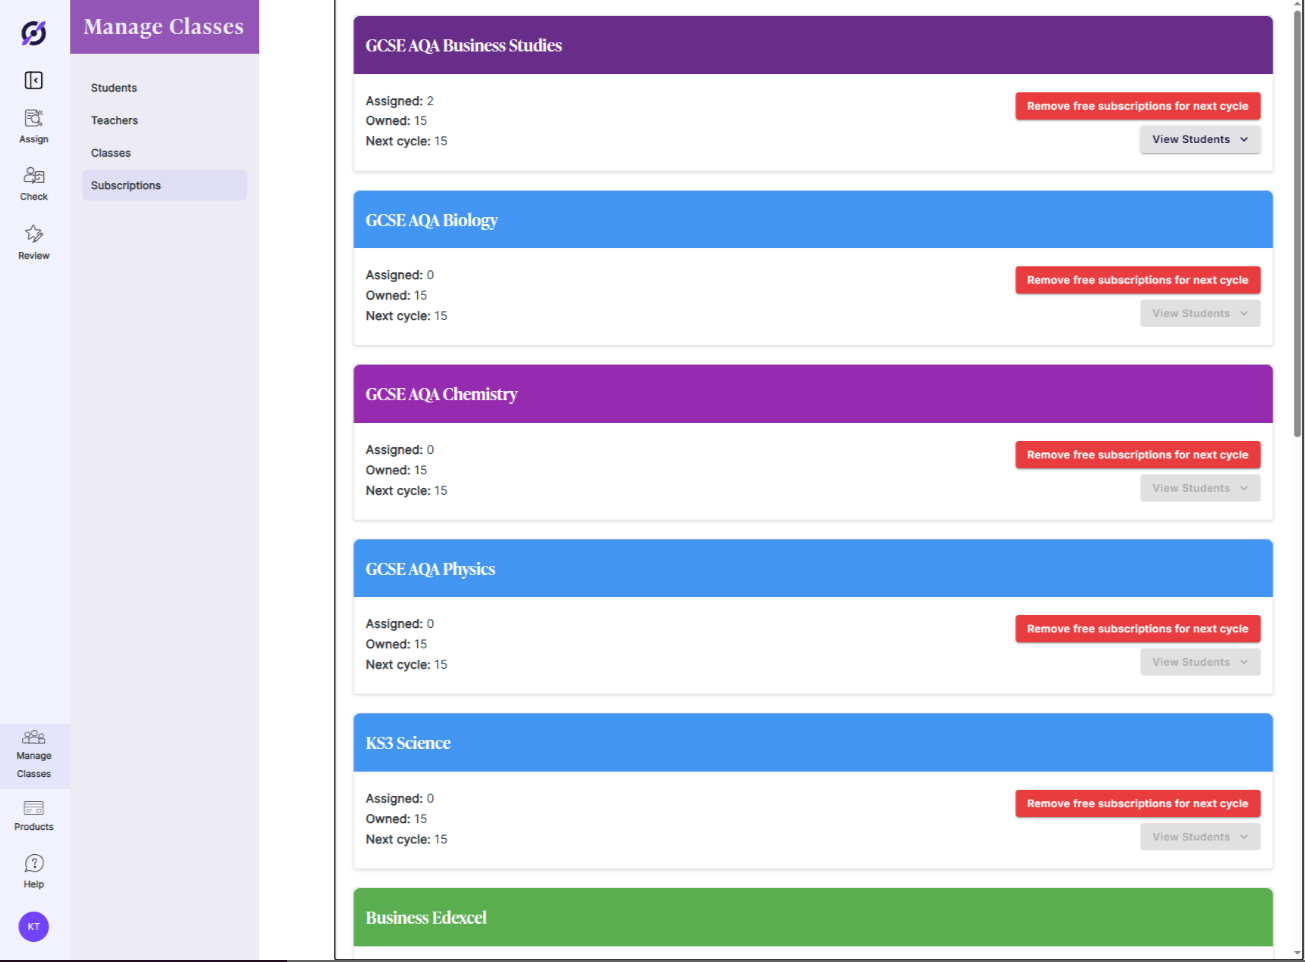Click the KS3 Science header

(x=813, y=743)
